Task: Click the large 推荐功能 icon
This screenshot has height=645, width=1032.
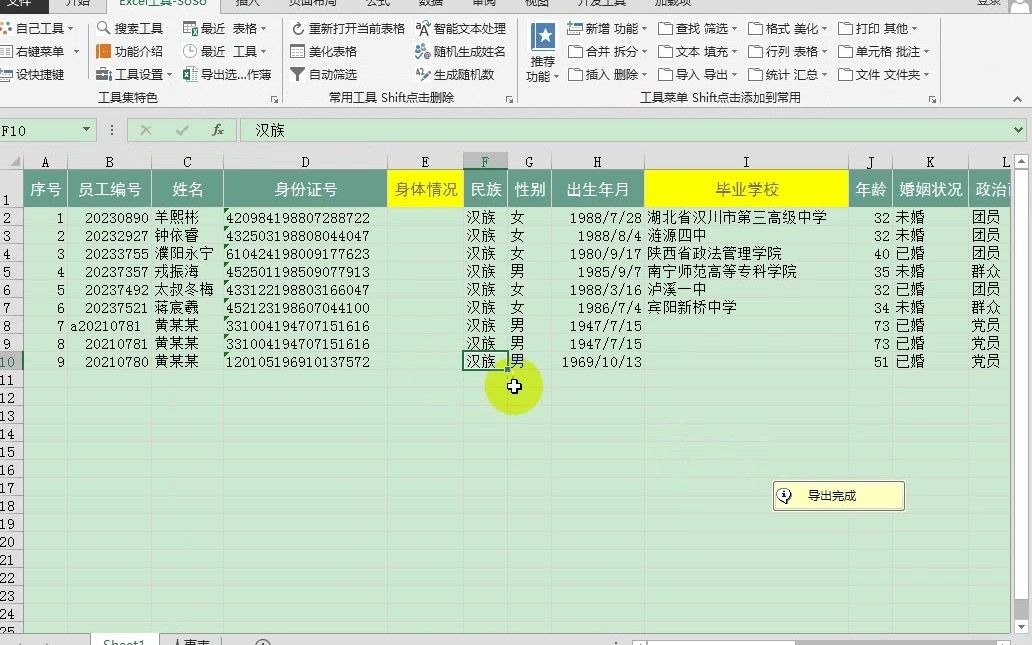Action: click(x=540, y=48)
